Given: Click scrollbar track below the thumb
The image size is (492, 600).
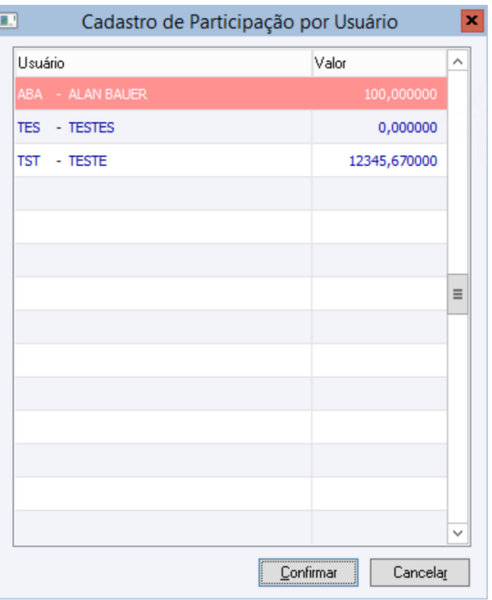Looking at the screenshot, I should click(x=458, y=419).
